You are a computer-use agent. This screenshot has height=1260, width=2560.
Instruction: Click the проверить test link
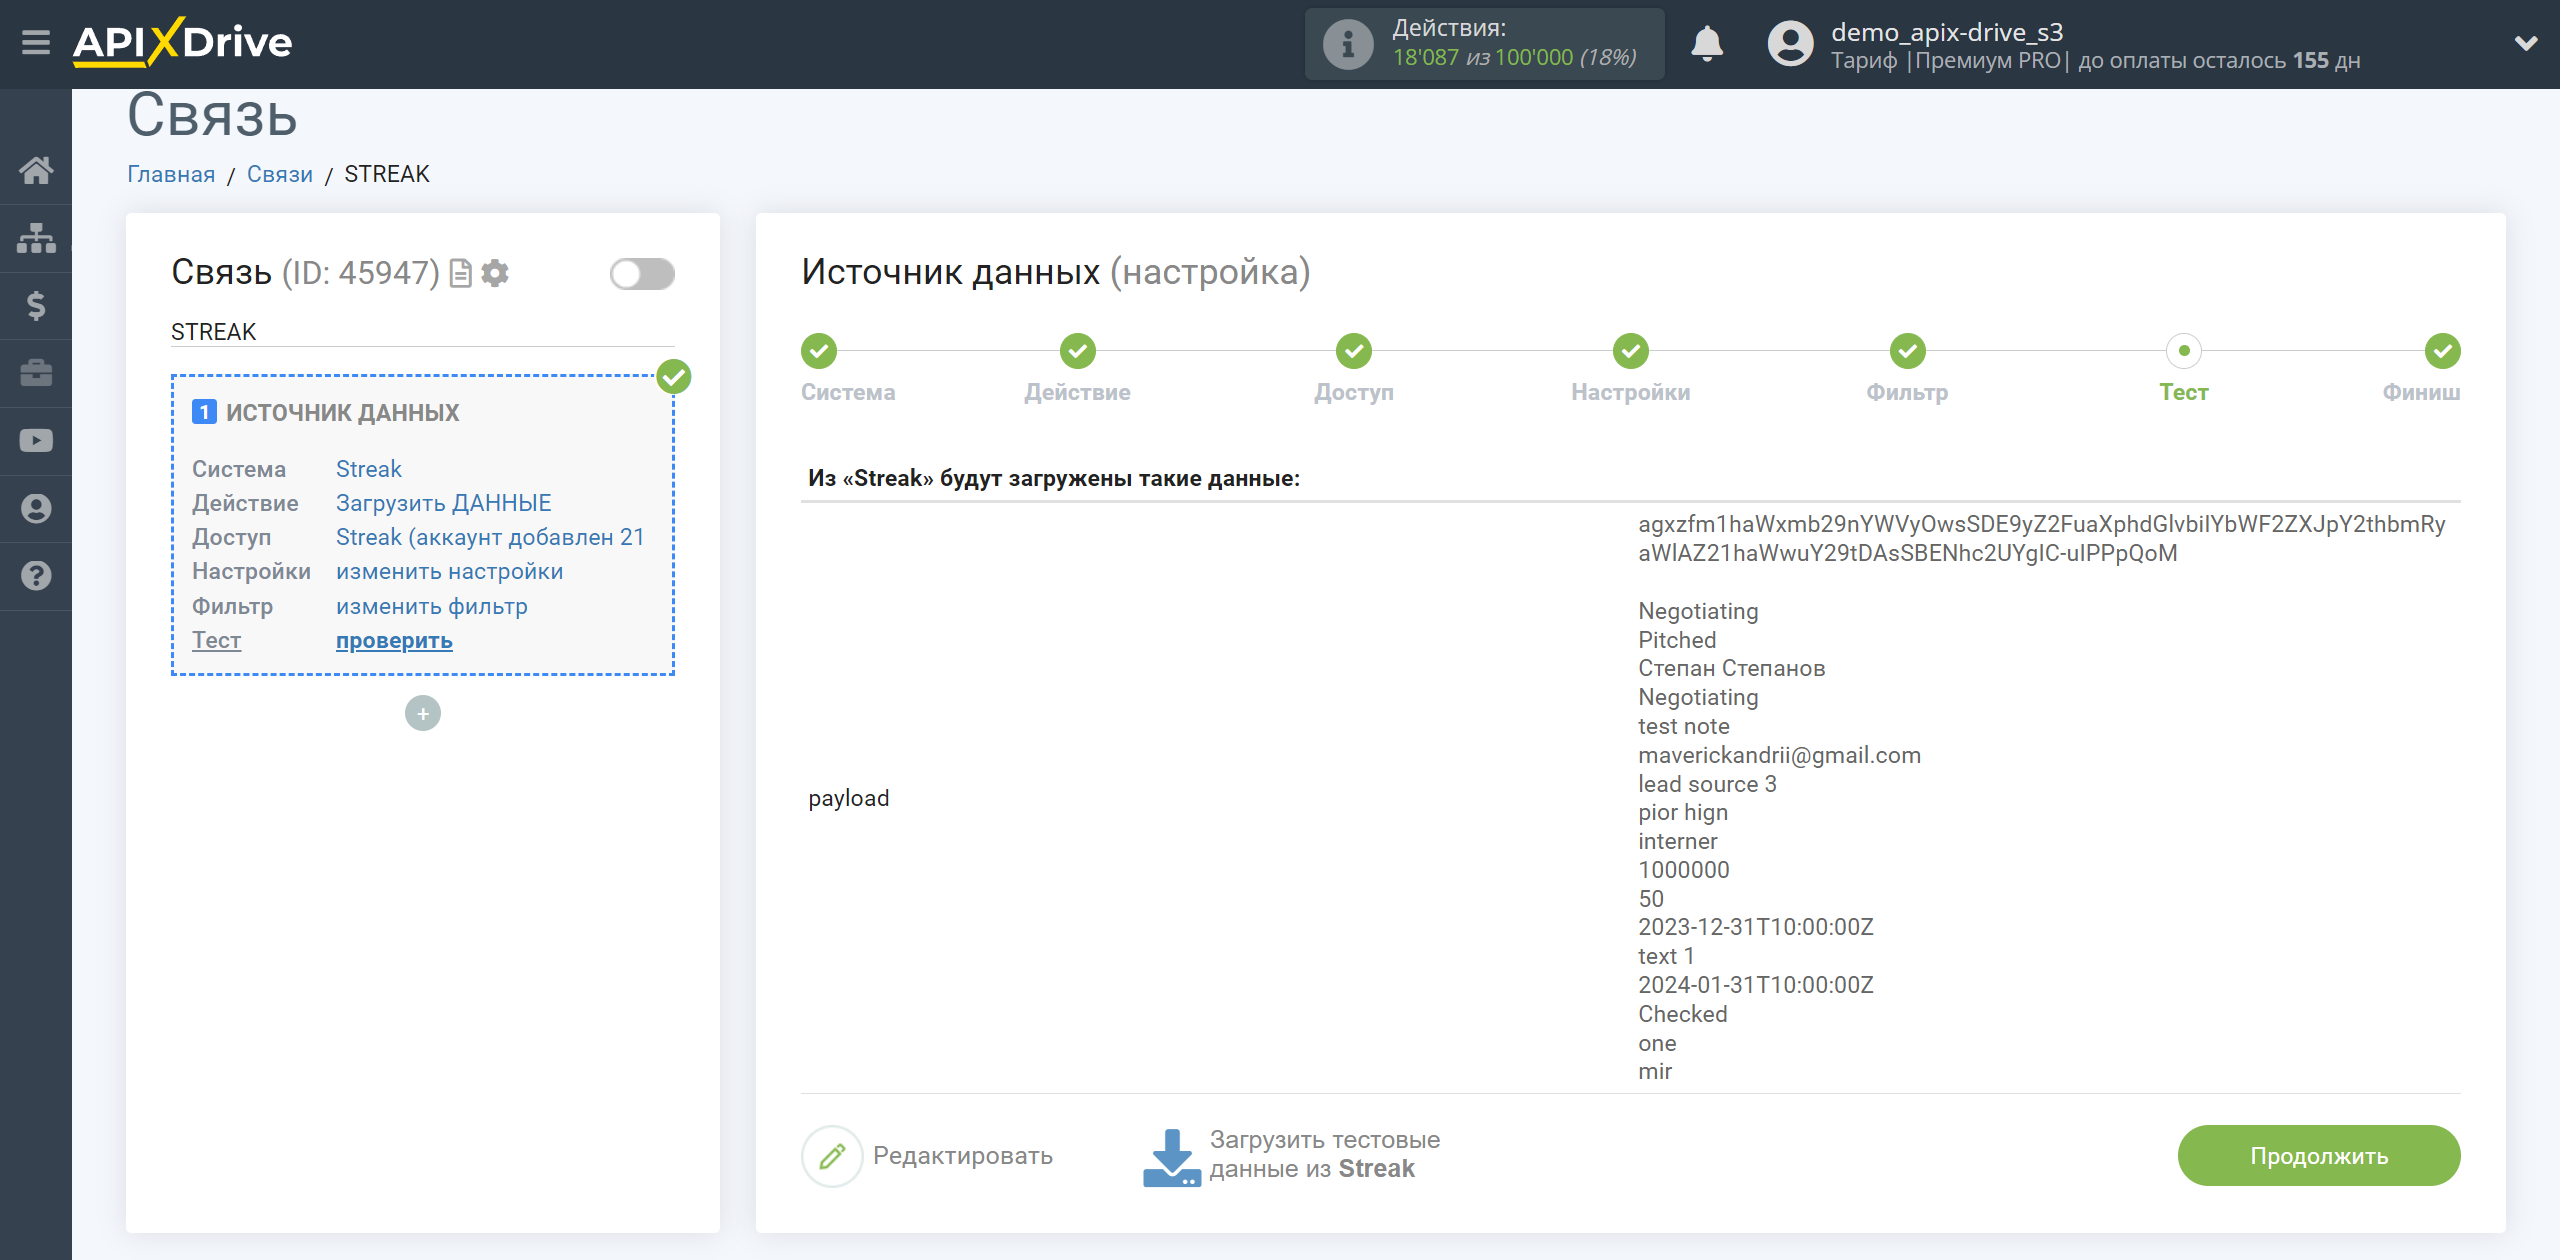pos(394,640)
